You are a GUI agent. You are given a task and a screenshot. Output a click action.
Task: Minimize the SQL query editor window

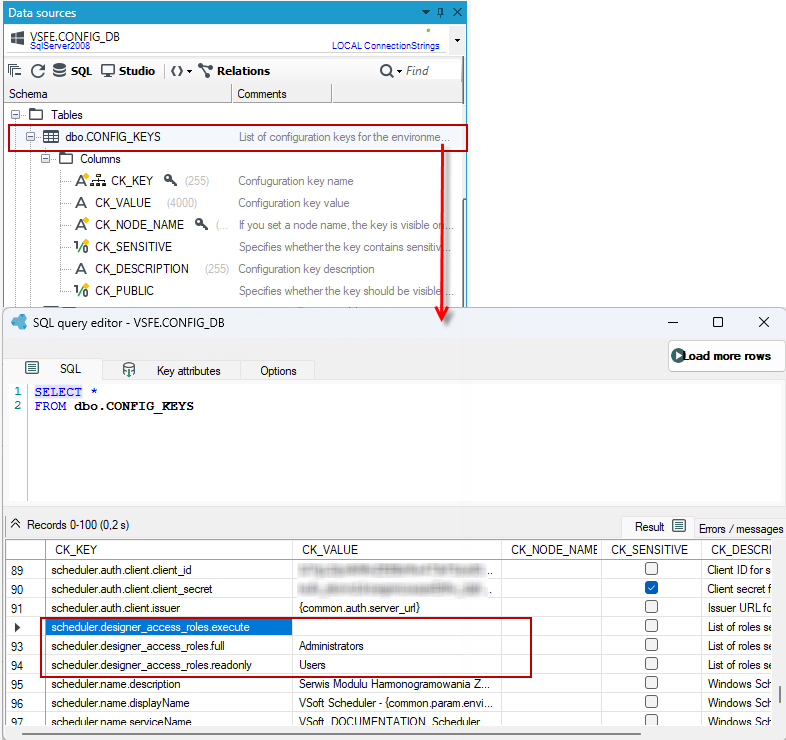(673, 322)
